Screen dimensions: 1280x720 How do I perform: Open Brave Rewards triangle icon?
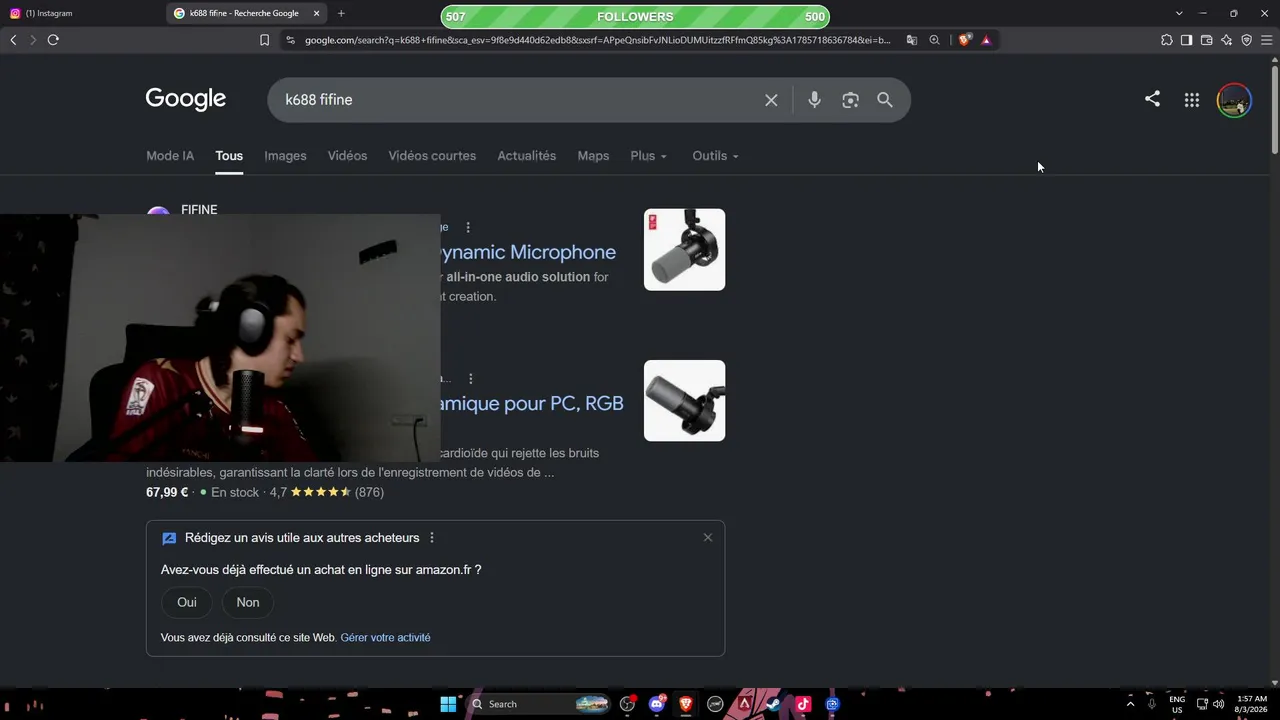pyautogui.click(x=986, y=40)
